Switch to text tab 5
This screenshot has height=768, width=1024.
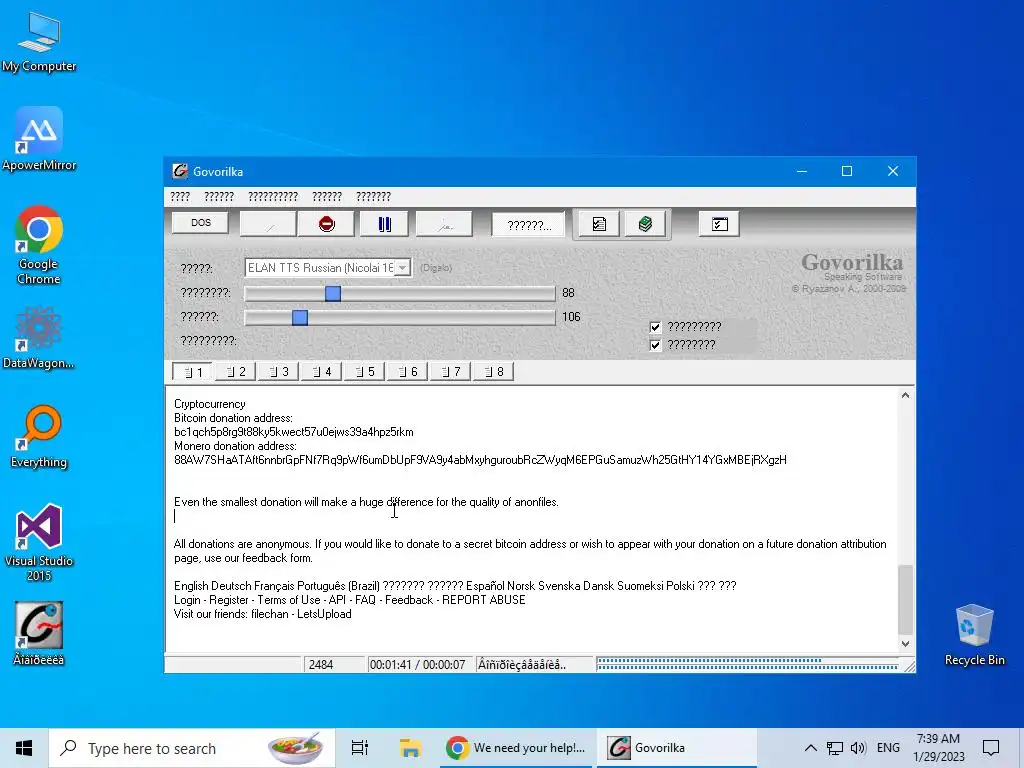point(364,372)
